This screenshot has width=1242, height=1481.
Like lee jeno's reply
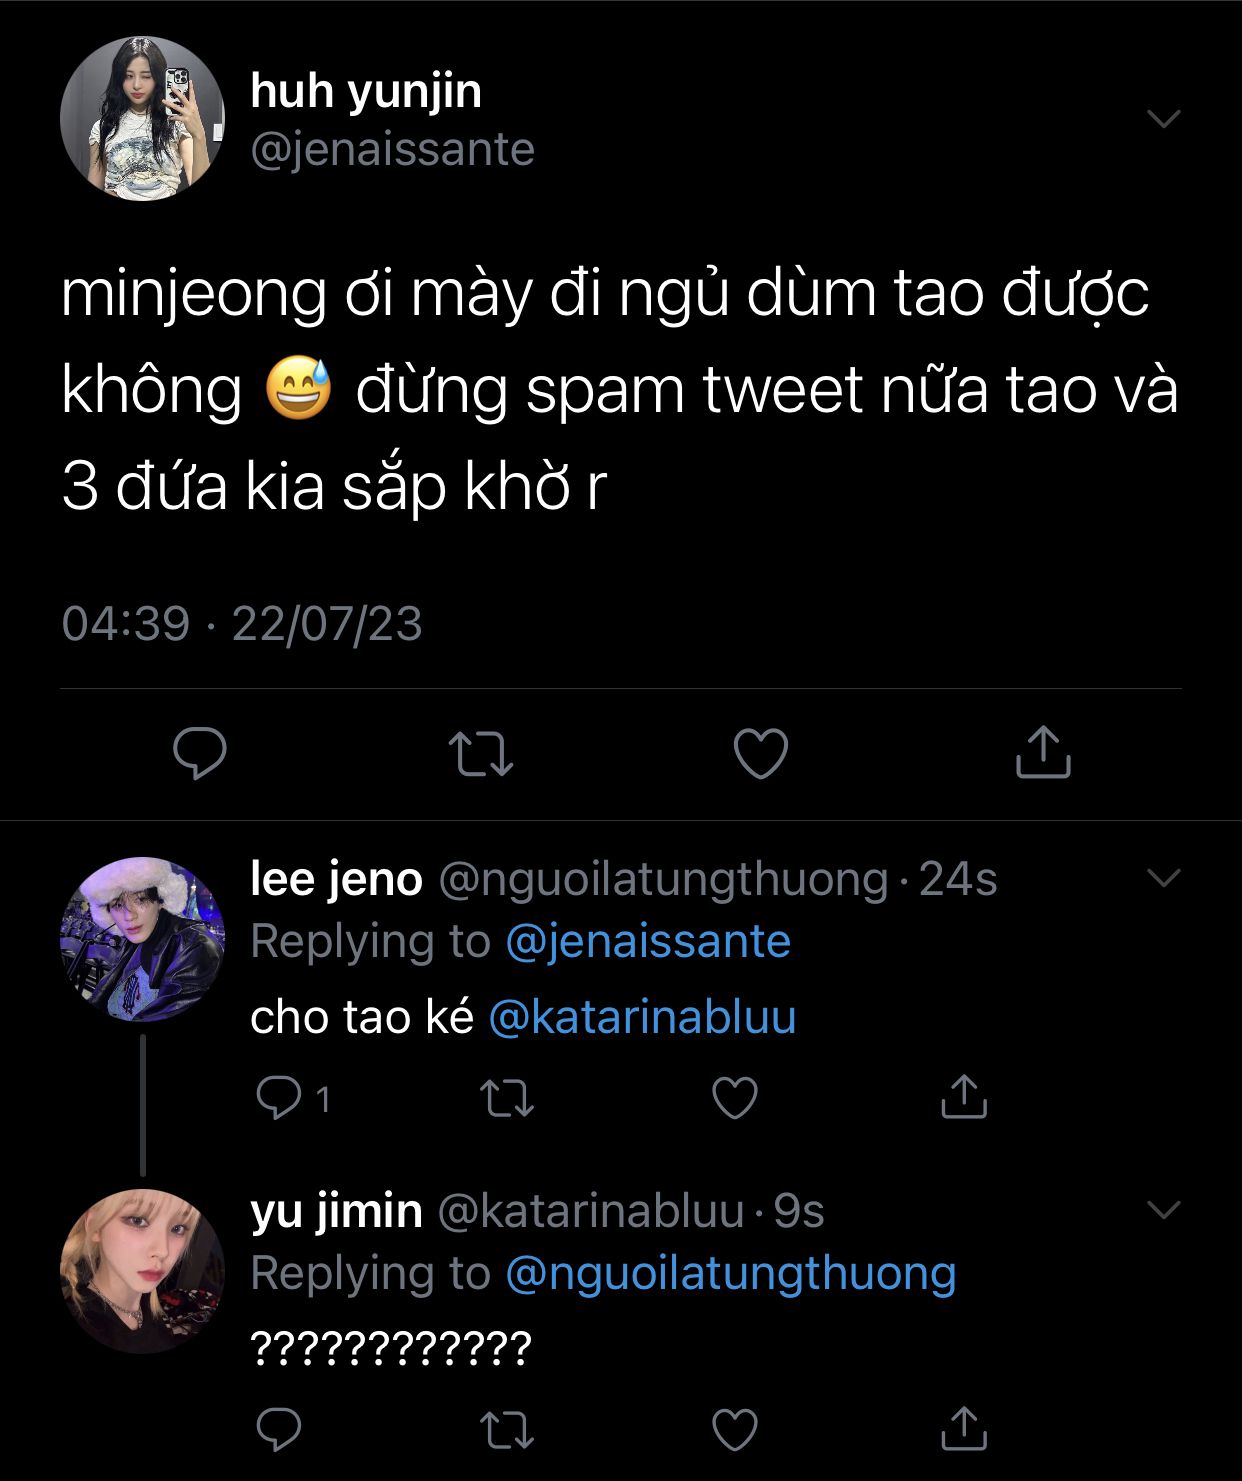coord(734,1098)
